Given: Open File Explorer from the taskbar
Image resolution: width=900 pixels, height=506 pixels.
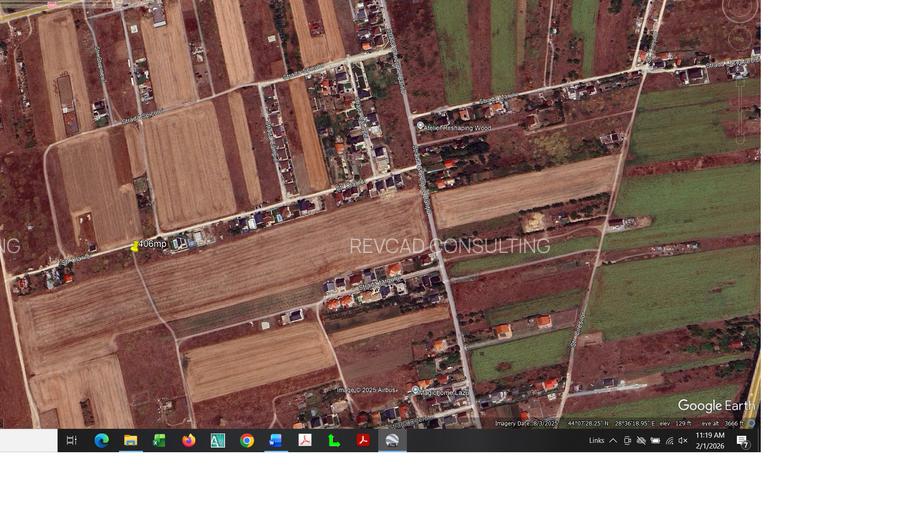Looking at the screenshot, I should click(x=130, y=440).
